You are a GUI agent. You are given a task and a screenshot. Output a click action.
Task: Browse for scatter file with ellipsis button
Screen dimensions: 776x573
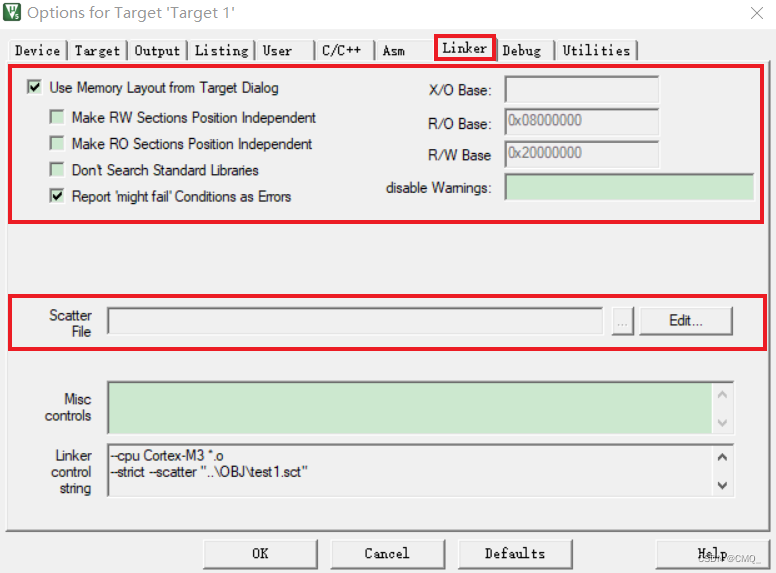pyautogui.click(x=623, y=321)
